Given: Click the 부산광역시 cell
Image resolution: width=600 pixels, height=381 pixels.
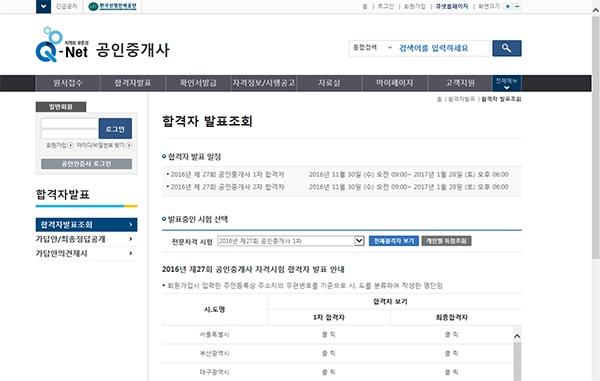Looking at the screenshot, I should (x=214, y=353).
